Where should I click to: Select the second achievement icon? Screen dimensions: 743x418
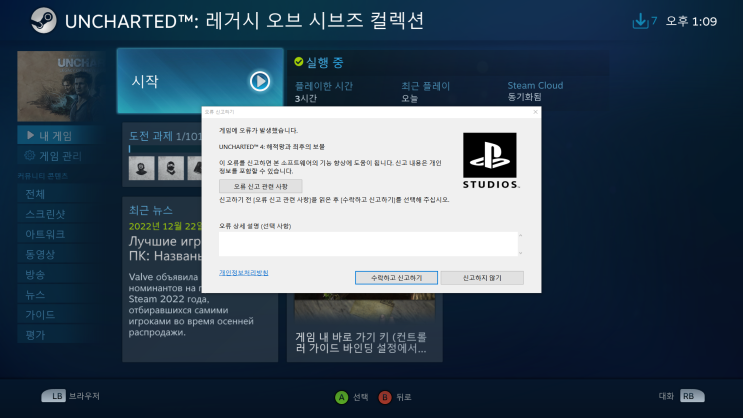171,168
